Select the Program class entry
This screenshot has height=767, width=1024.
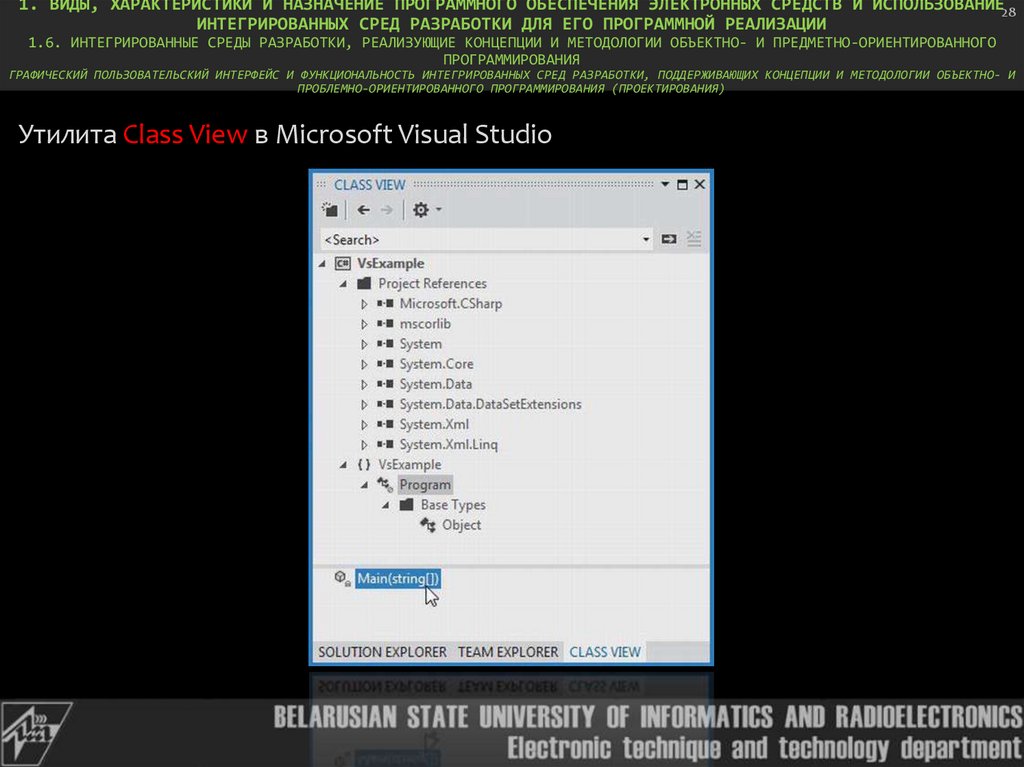[425, 485]
